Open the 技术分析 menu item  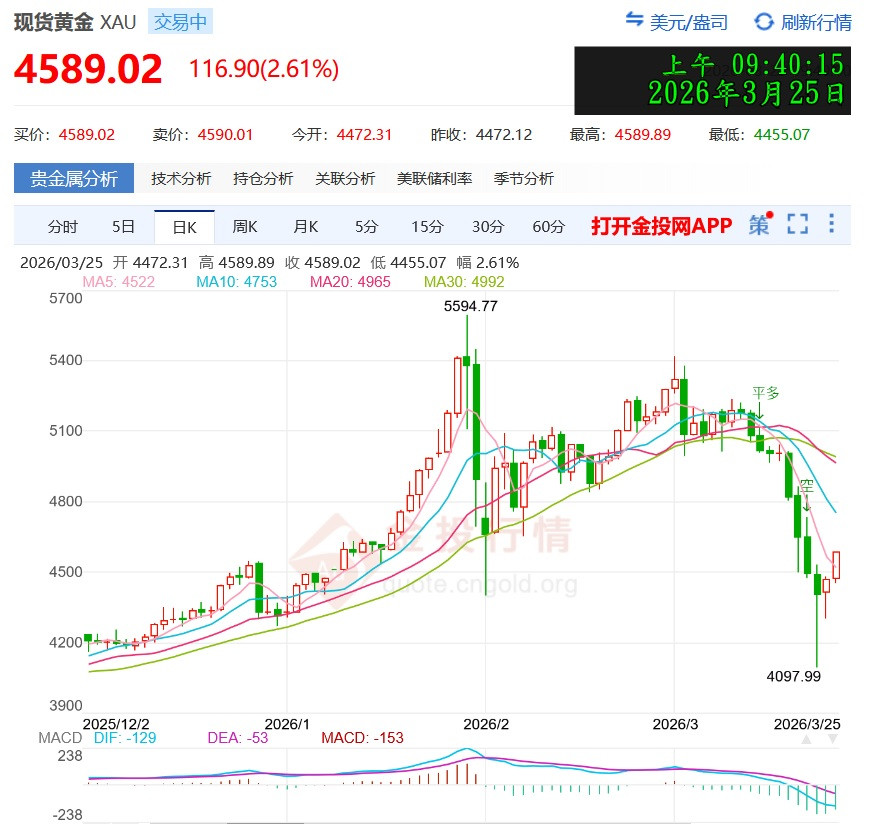click(181, 179)
